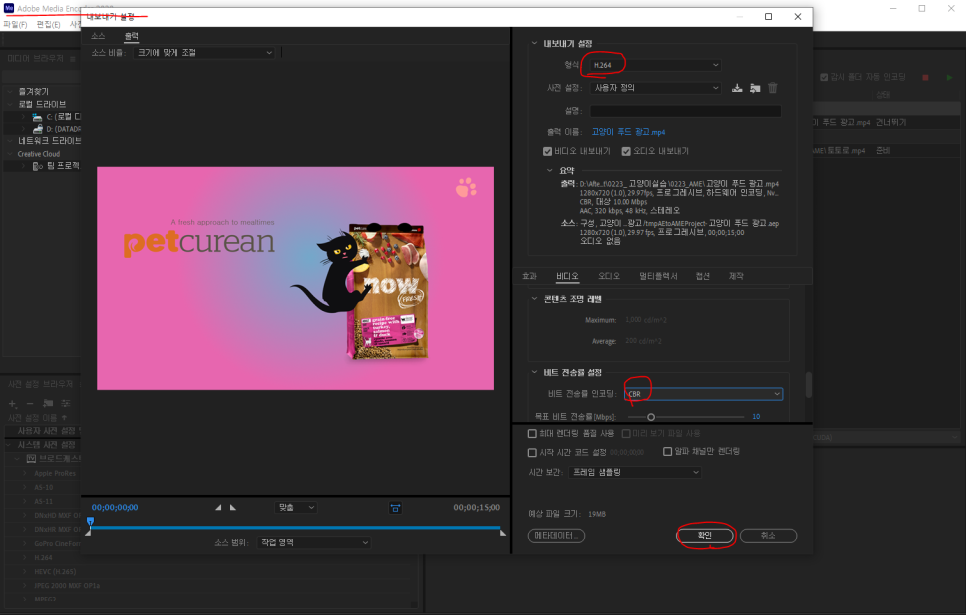This screenshot has height=615, width=966.
Task: Select 네트워크 드라이브 in Media Browser tree
Action: pyautogui.click(x=49, y=141)
